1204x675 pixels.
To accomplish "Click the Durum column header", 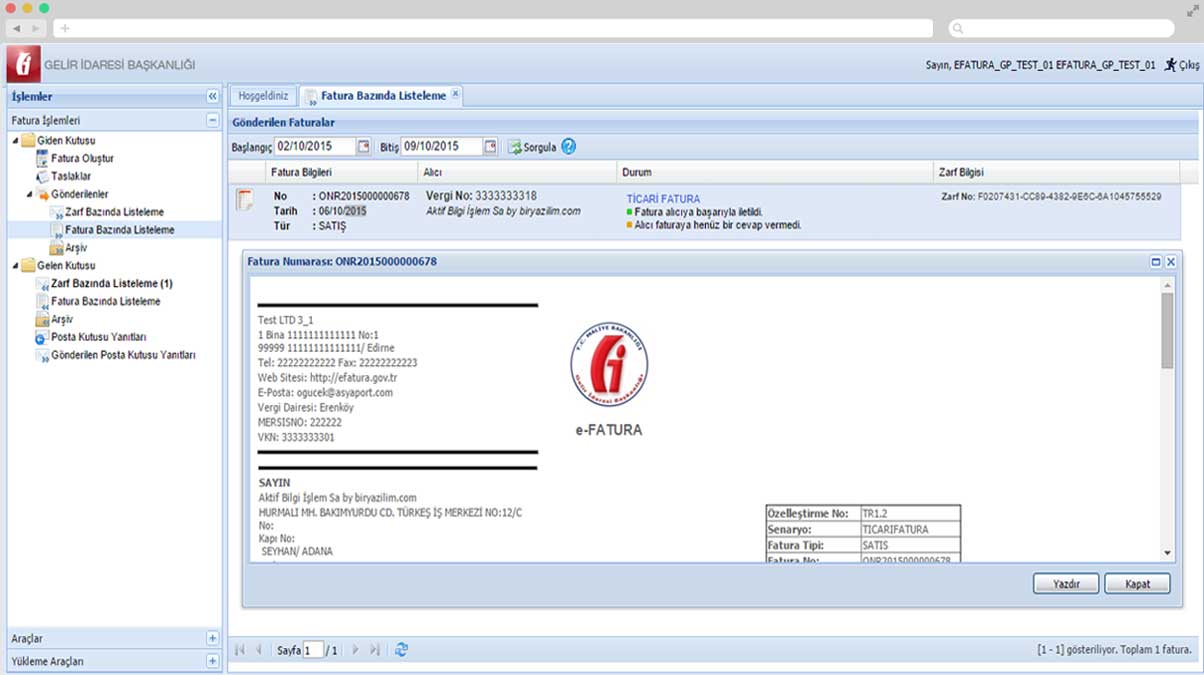I will tap(774, 172).
